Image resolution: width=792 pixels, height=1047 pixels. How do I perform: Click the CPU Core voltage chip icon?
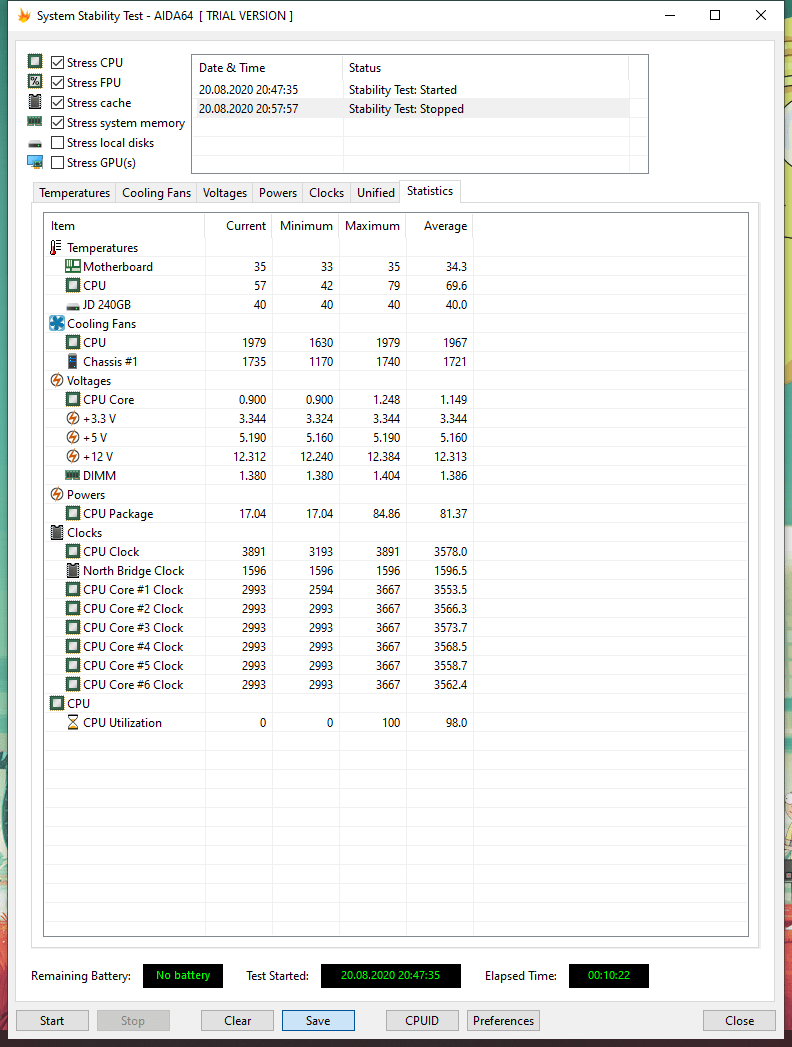[x=73, y=399]
